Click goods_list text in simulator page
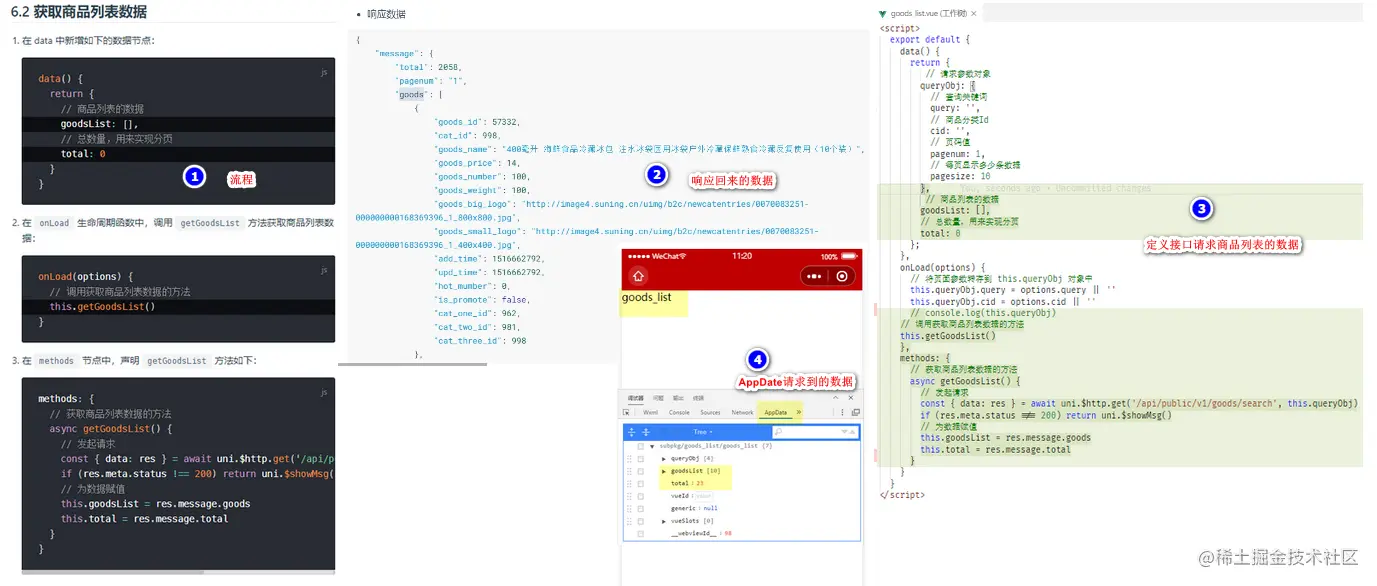Viewport: 1377px width, 586px height. [x=646, y=297]
